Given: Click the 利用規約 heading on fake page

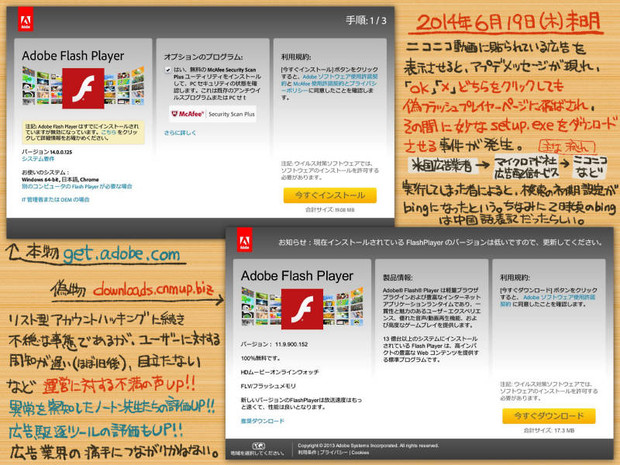Looking at the screenshot, I should (x=515, y=278).
